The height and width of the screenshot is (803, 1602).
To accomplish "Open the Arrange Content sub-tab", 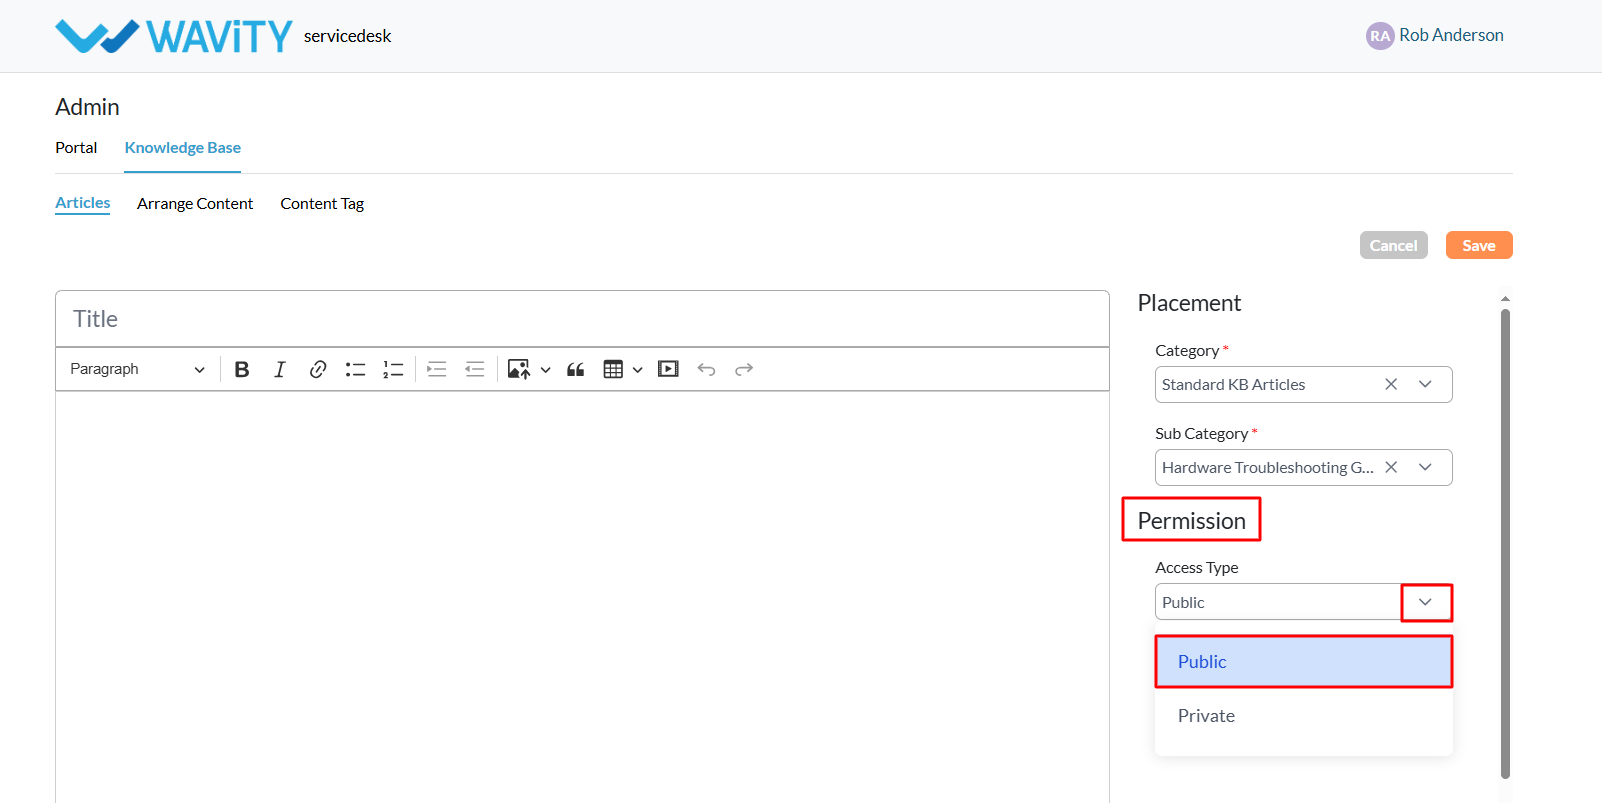I will [x=195, y=203].
